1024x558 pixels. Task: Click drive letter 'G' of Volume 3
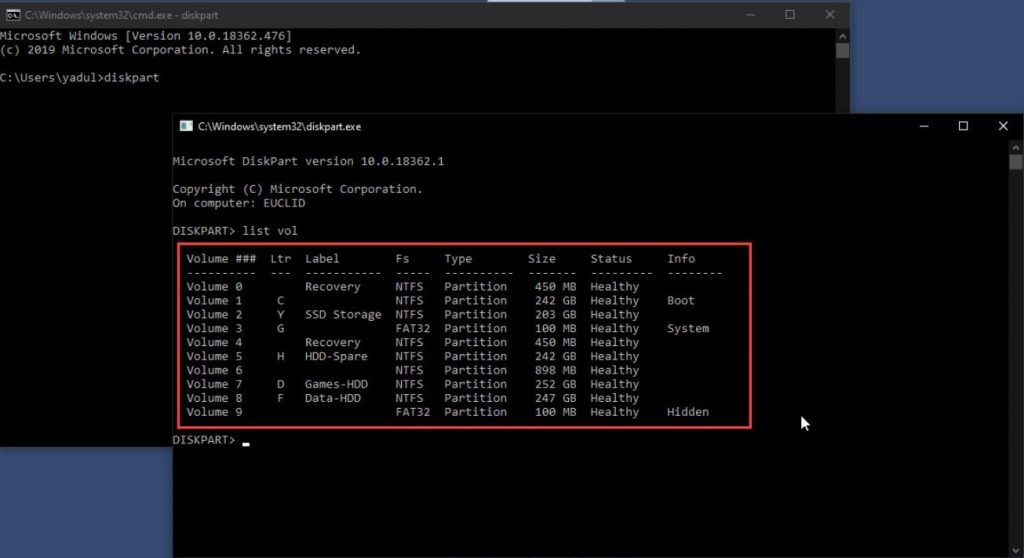[280, 329]
